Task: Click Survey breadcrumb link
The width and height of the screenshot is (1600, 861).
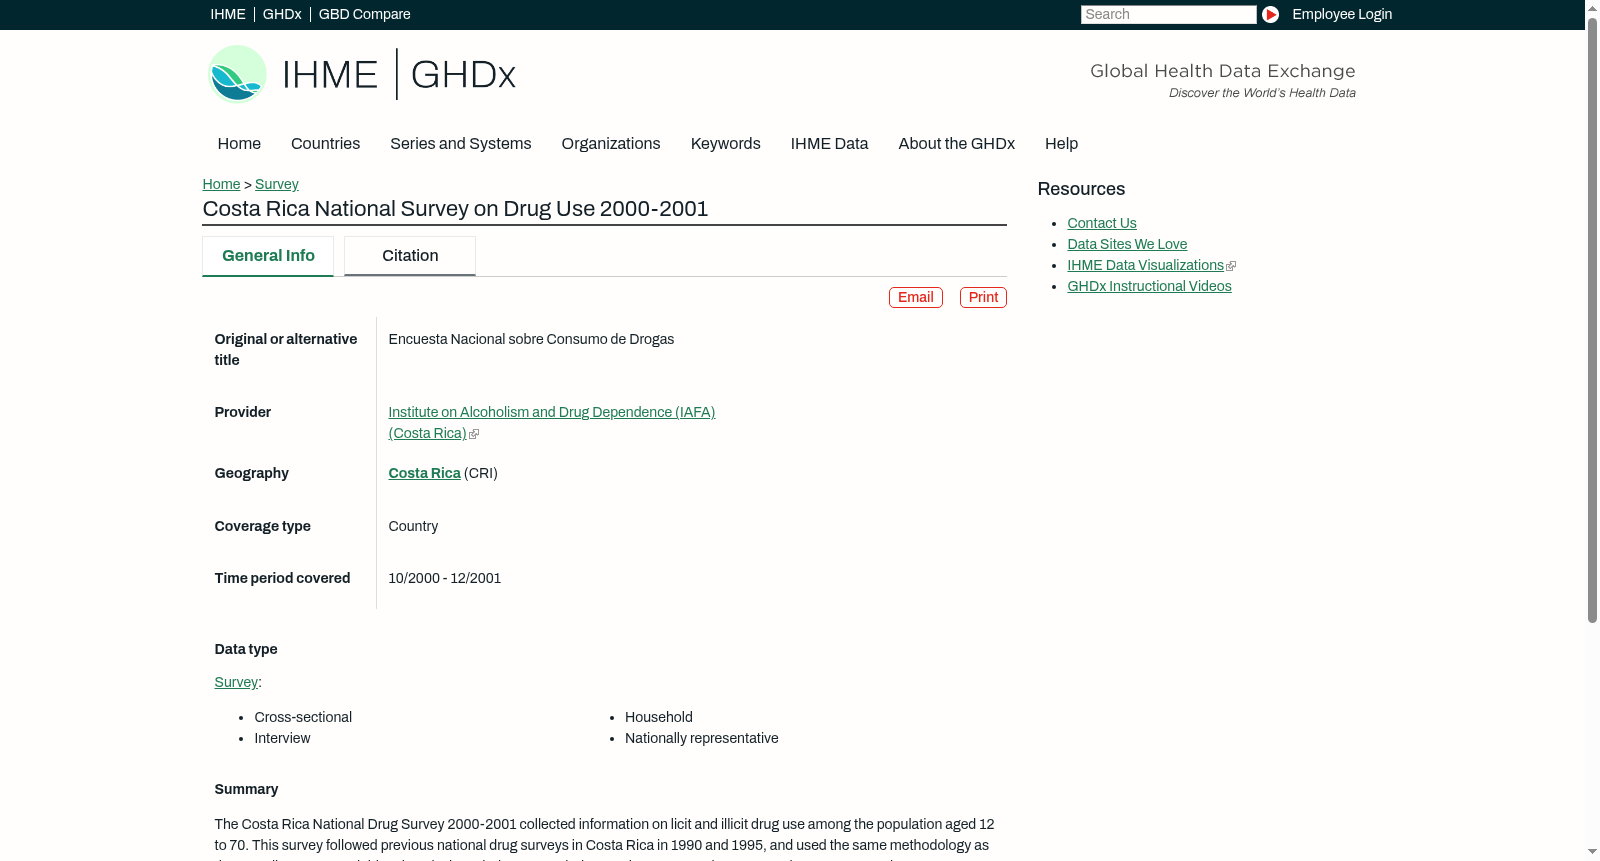Action: 276,184
